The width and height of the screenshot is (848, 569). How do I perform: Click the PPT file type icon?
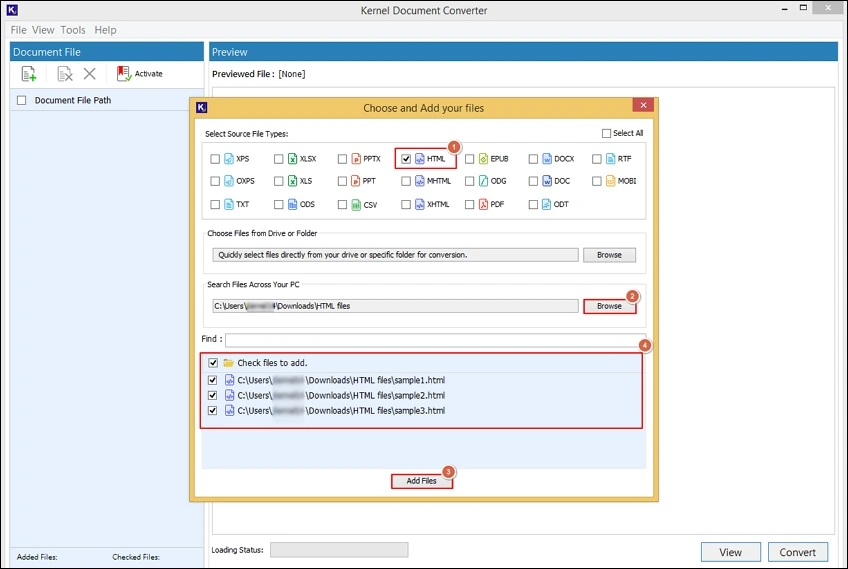click(x=356, y=181)
